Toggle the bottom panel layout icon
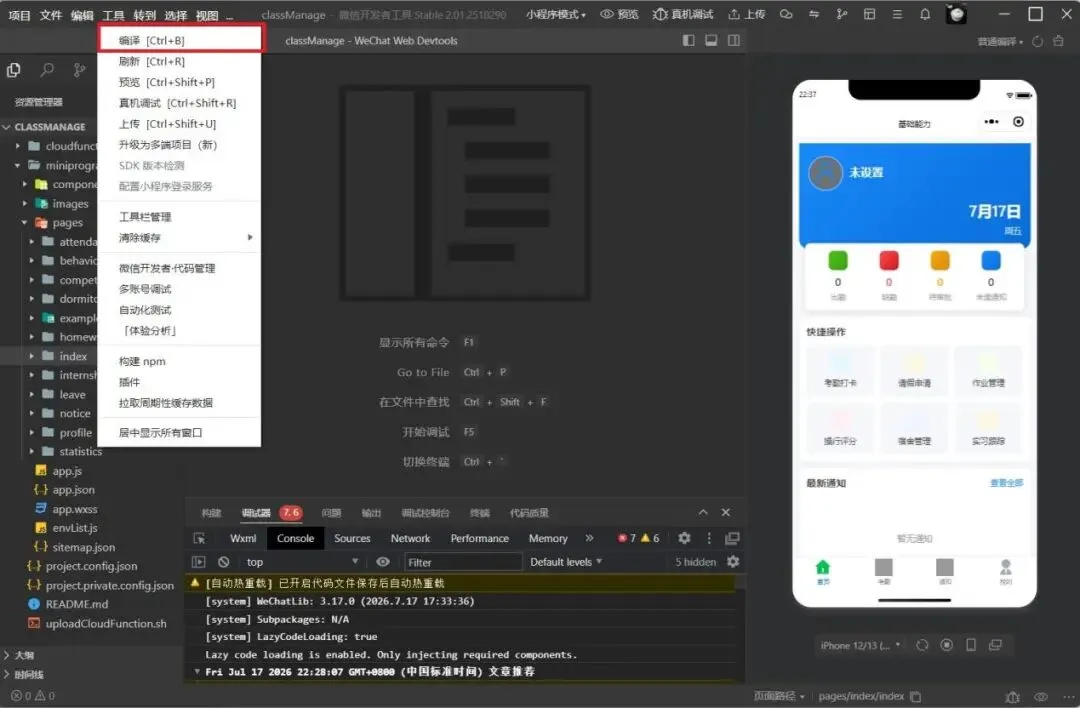Image resolution: width=1080 pixels, height=708 pixels. (711, 41)
